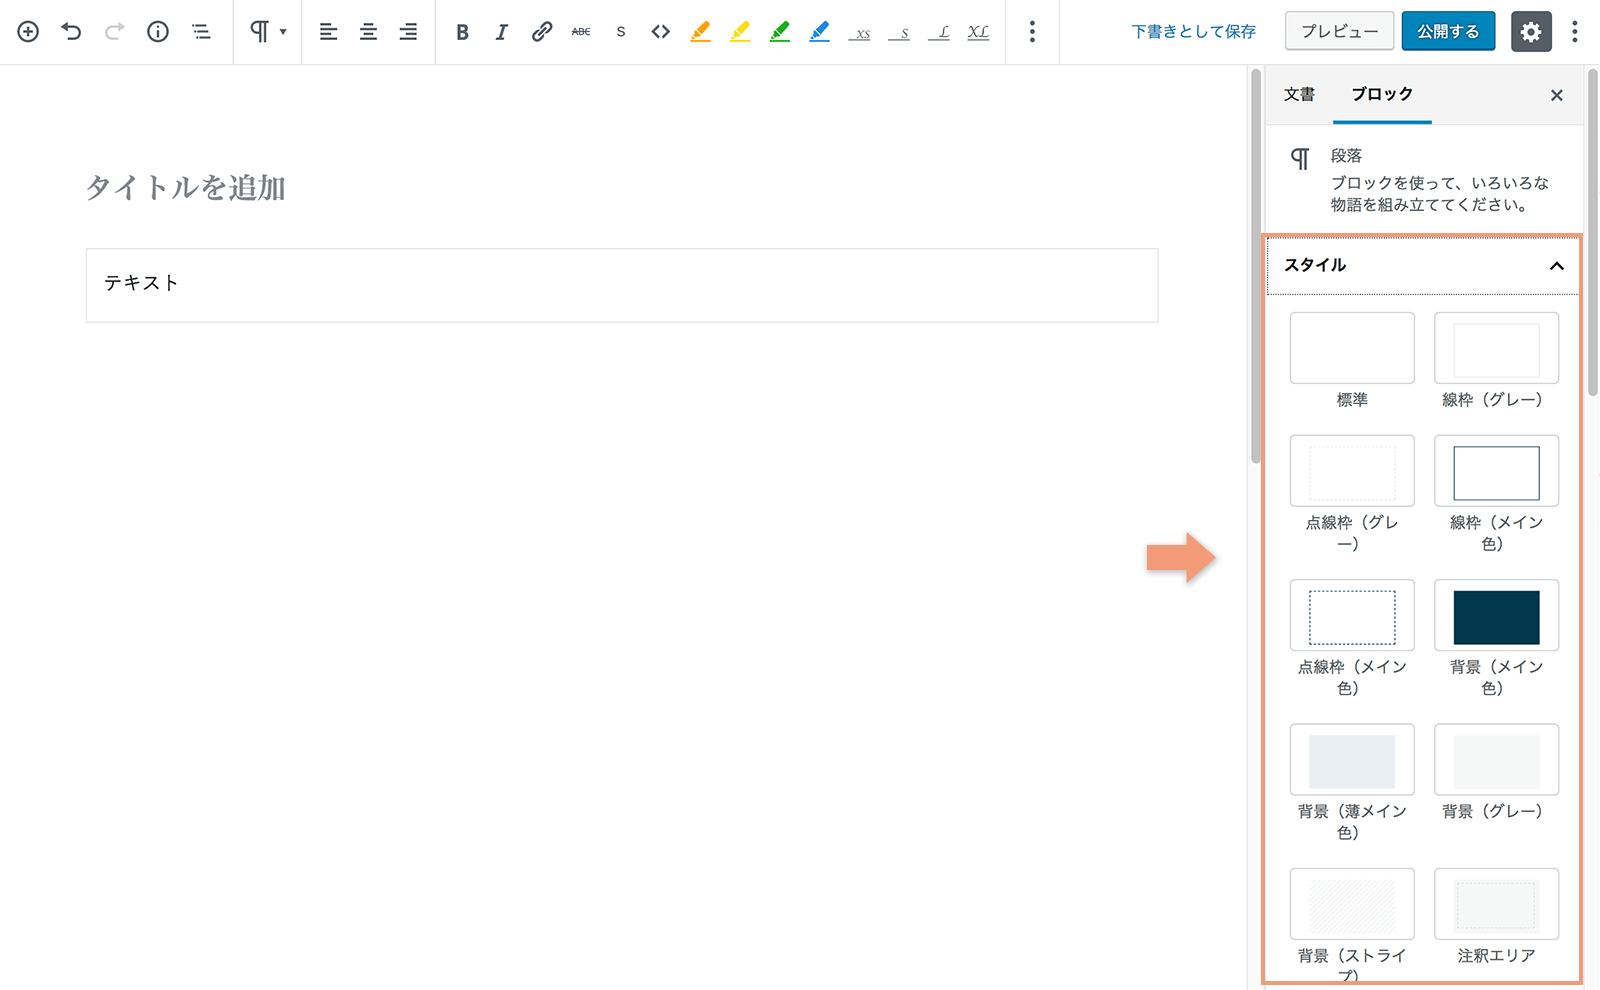Insert a link with the chain icon
The image size is (1600, 990).
(x=541, y=32)
